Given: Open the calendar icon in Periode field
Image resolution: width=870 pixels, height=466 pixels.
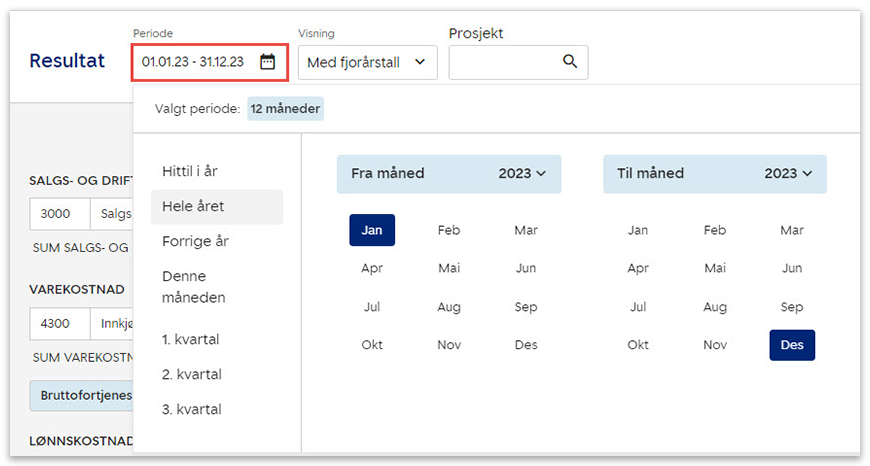Looking at the screenshot, I should [x=267, y=62].
